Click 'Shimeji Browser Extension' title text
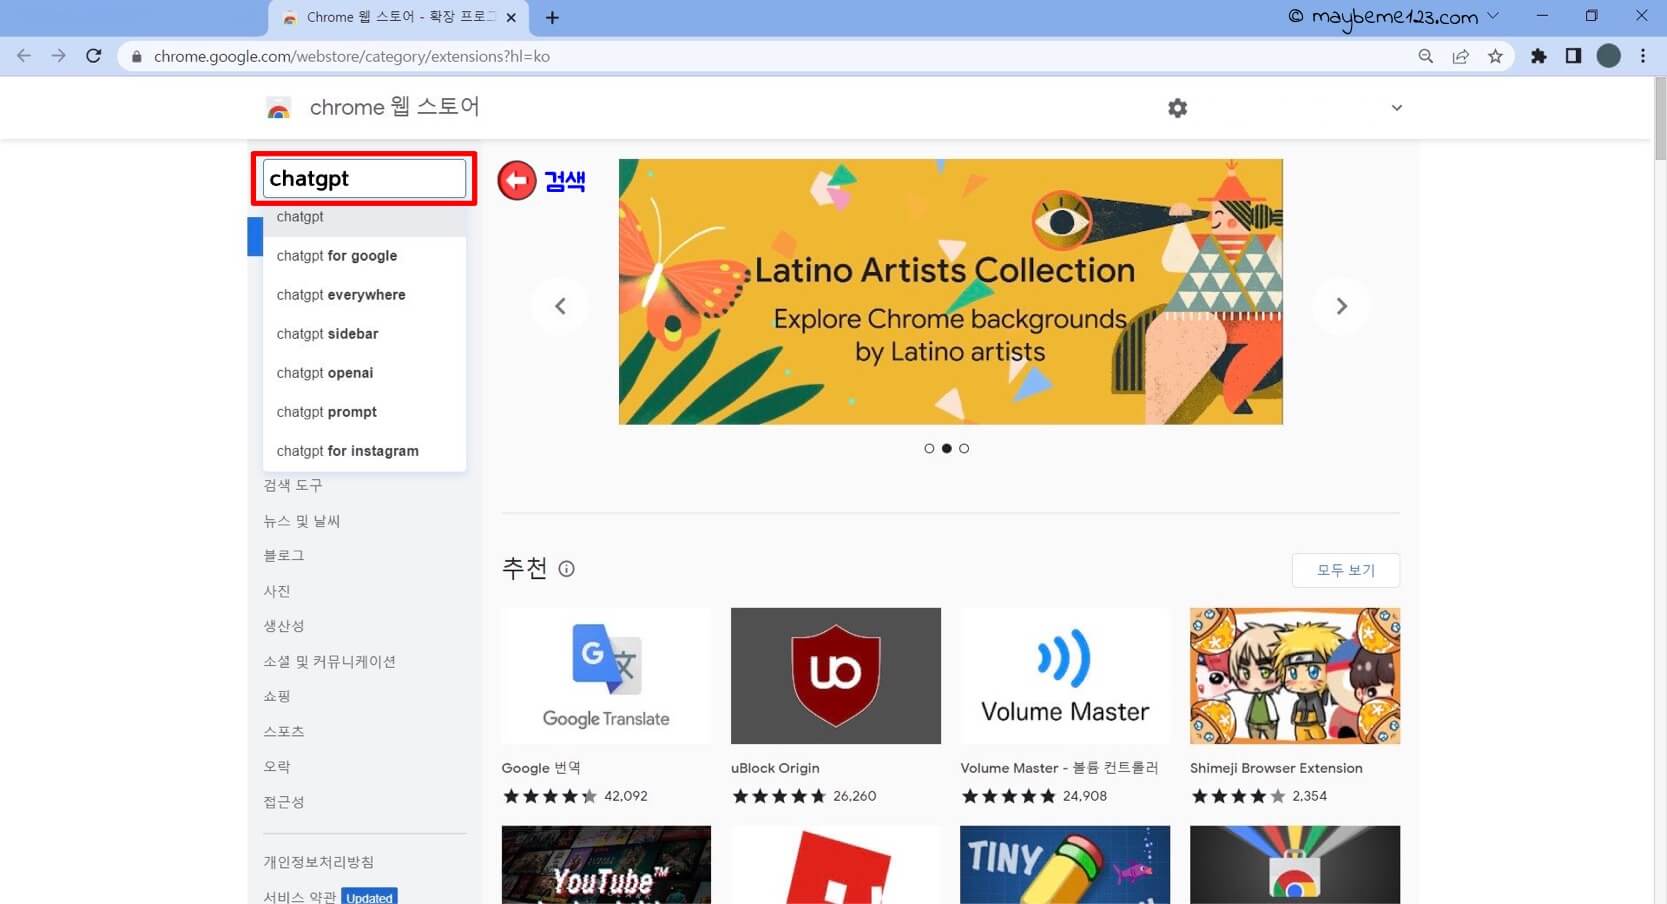The height and width of the screenshot is (904, 1667). [1276, 768]
